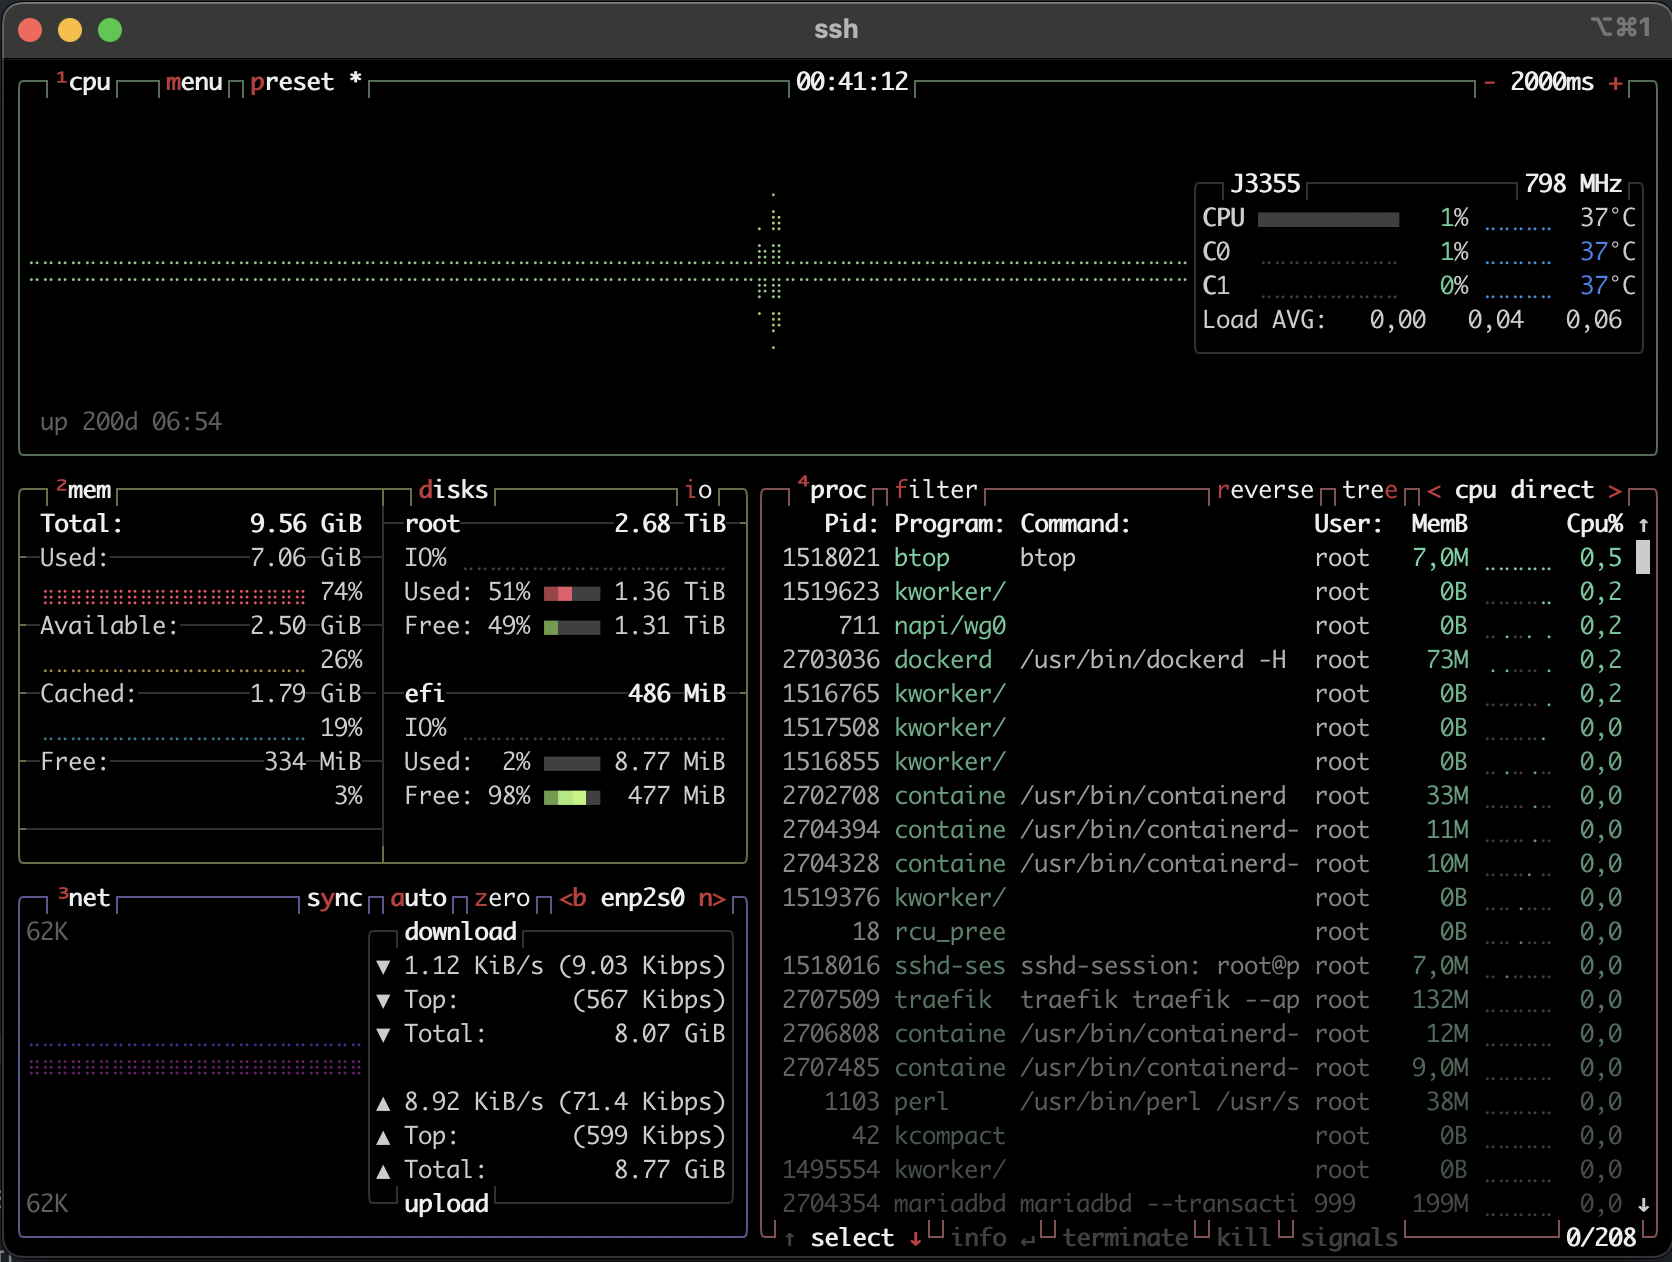Click the macOS yellow minimize button
This screenshot has height=1262, width=1672.
tap(70, 30)
